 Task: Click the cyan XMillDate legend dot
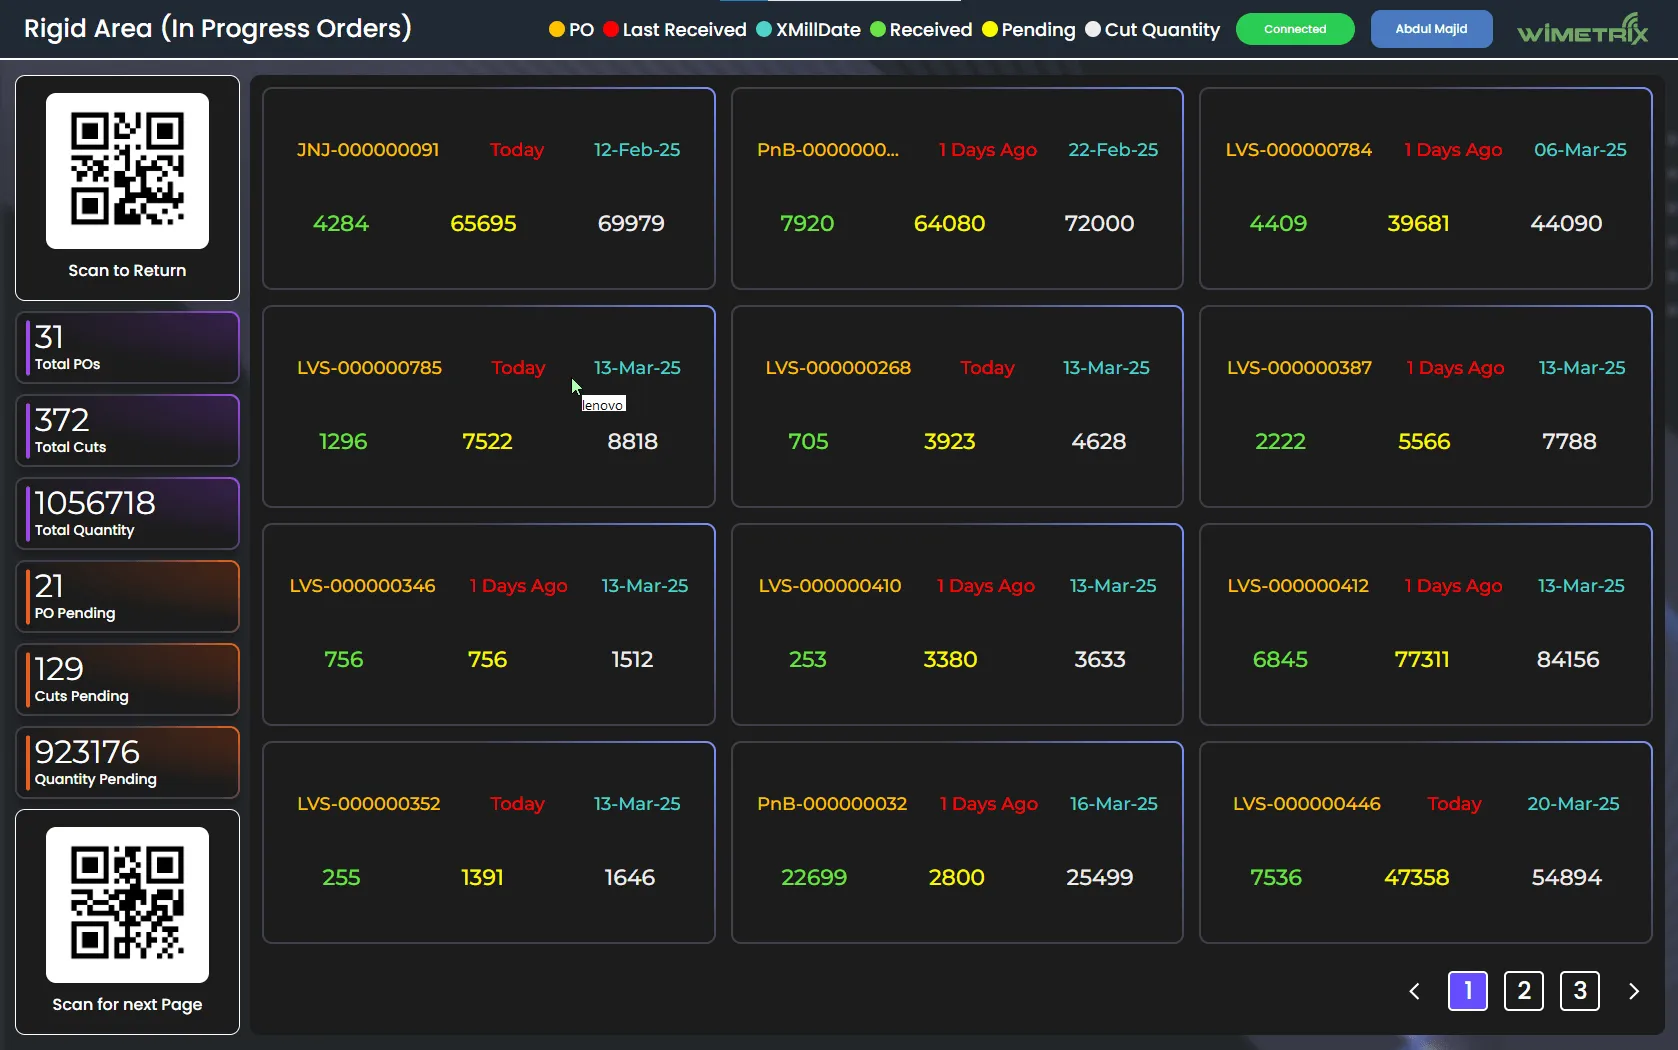point(765,30)
